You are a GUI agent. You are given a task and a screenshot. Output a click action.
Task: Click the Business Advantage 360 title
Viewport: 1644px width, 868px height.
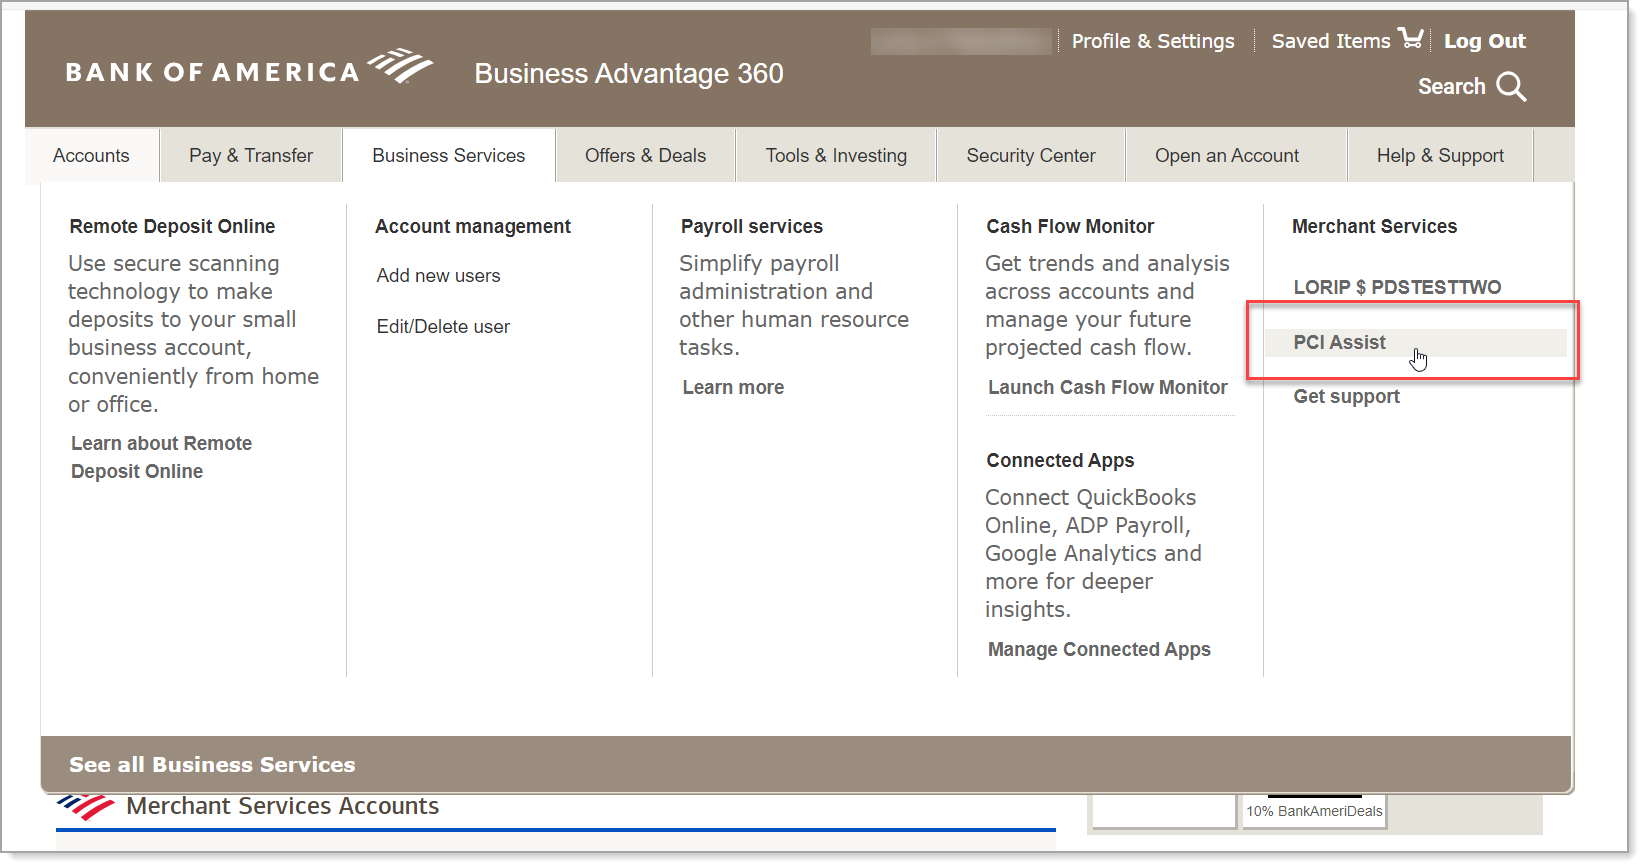click(629, 73)
